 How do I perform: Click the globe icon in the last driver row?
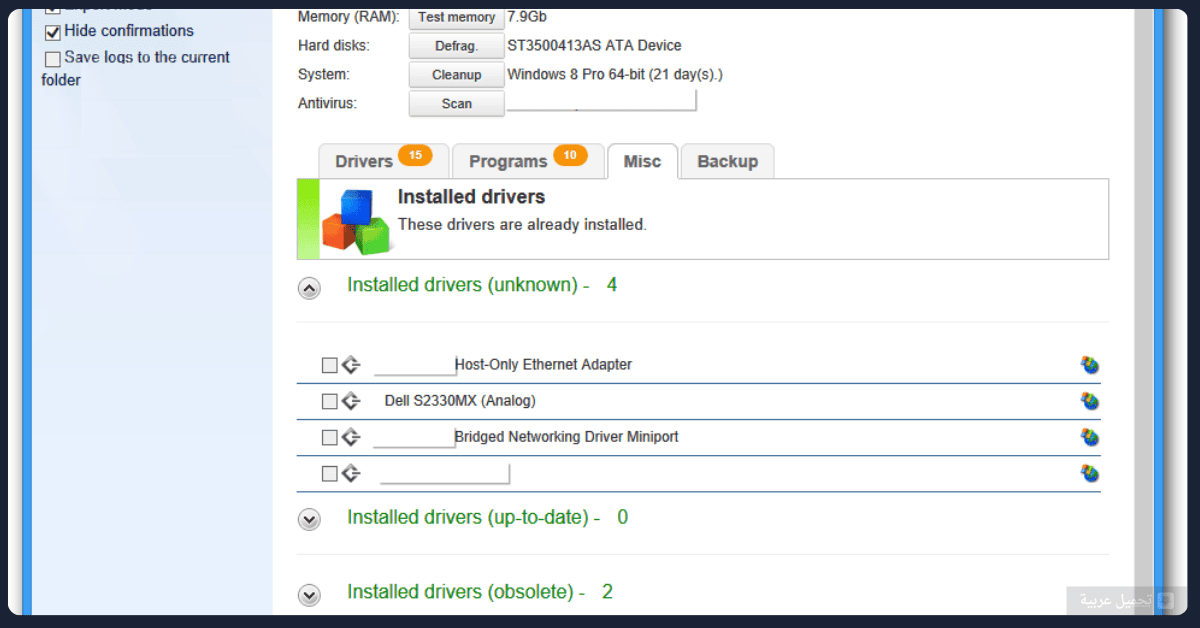tap(1089, 473)
